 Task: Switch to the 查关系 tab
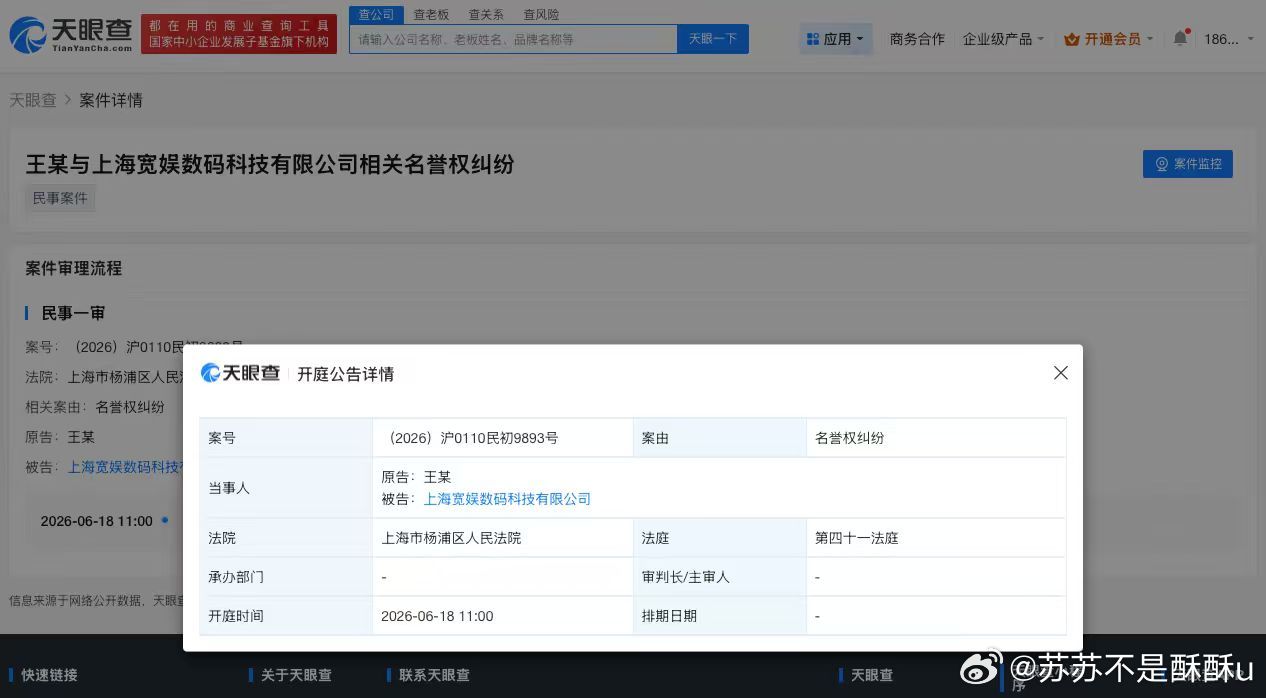point(486,15)
